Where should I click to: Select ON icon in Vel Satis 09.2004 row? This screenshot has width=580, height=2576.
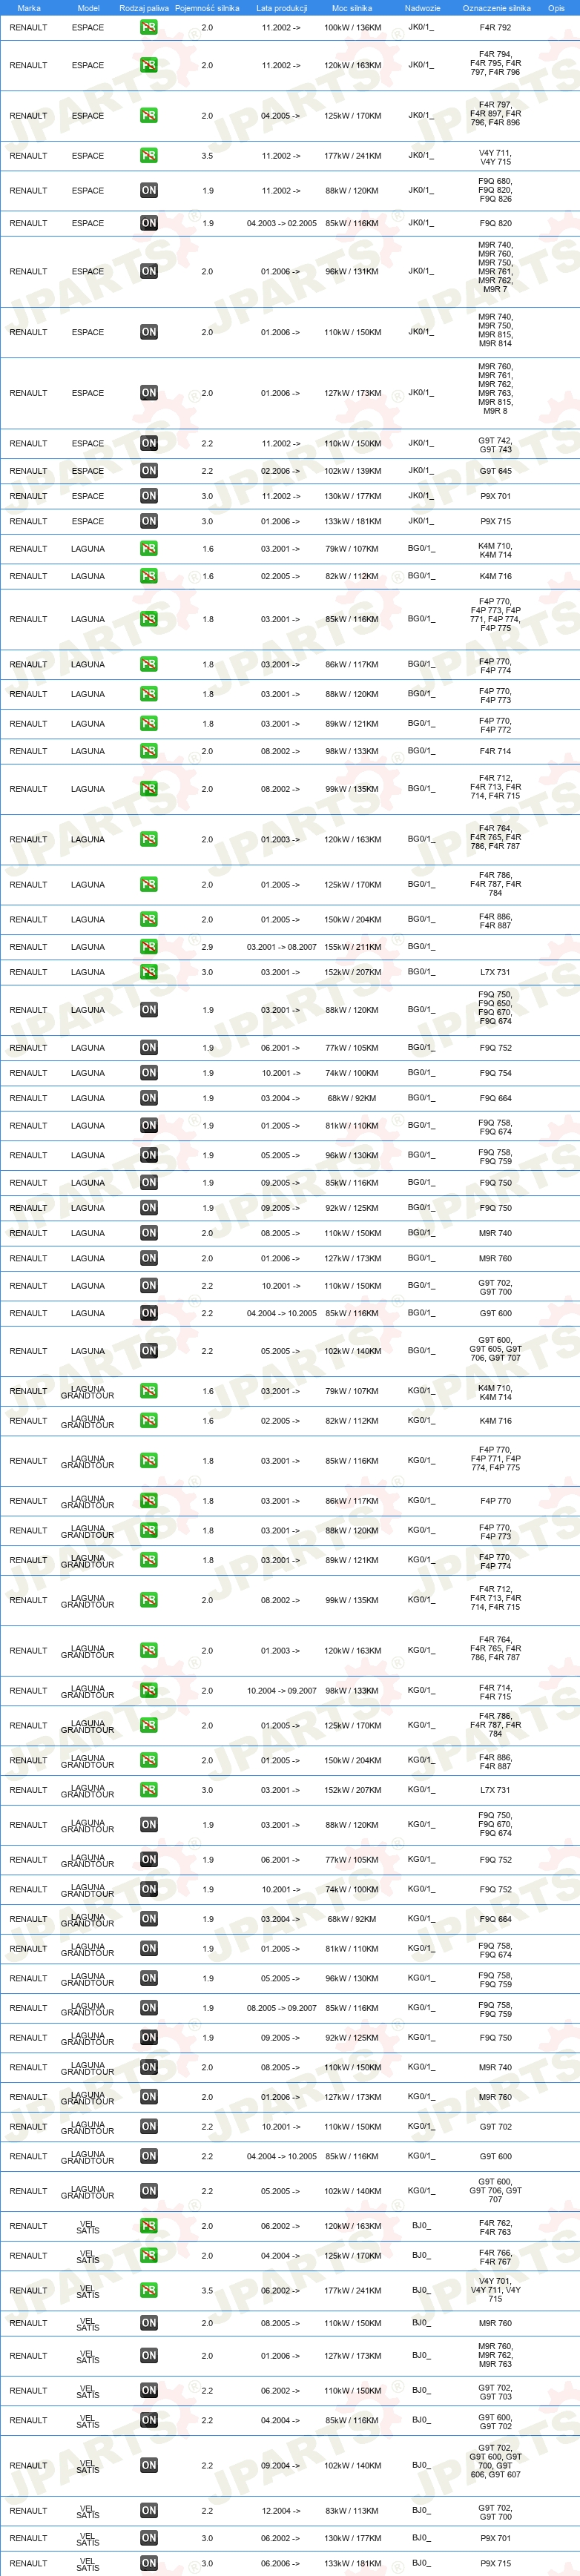tap(148, 2466)
